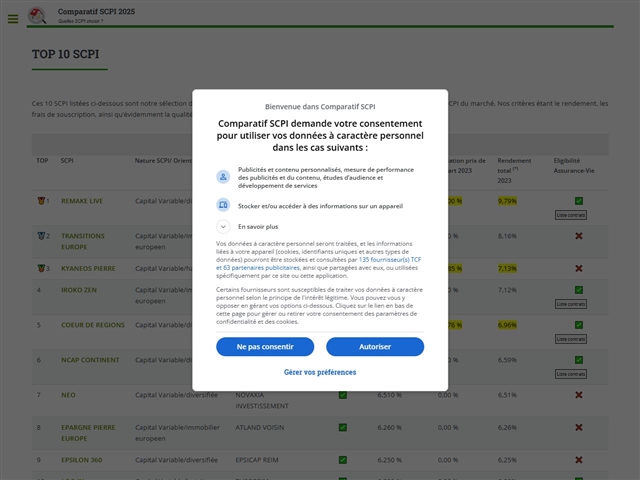Open NCAP CONTINENT SCPI link
Viewport: 640px width, 480px height.
tap(90, 360)
